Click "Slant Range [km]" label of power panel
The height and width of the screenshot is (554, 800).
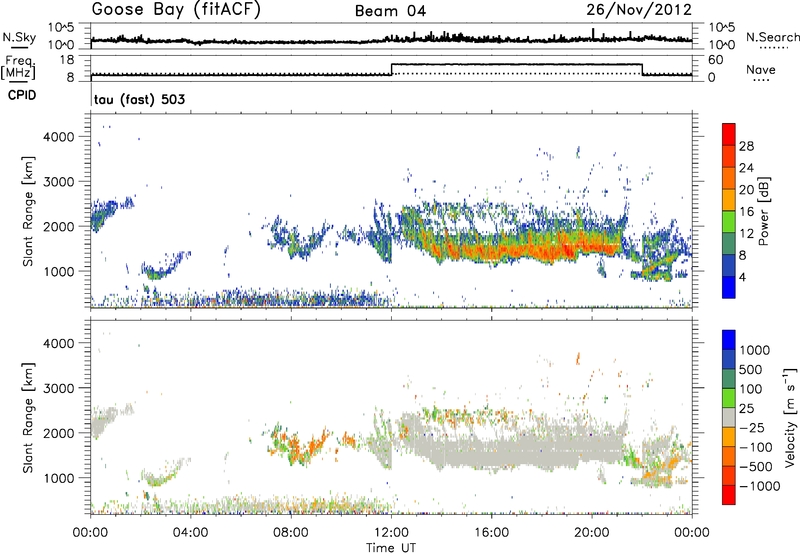click(28, 211)
